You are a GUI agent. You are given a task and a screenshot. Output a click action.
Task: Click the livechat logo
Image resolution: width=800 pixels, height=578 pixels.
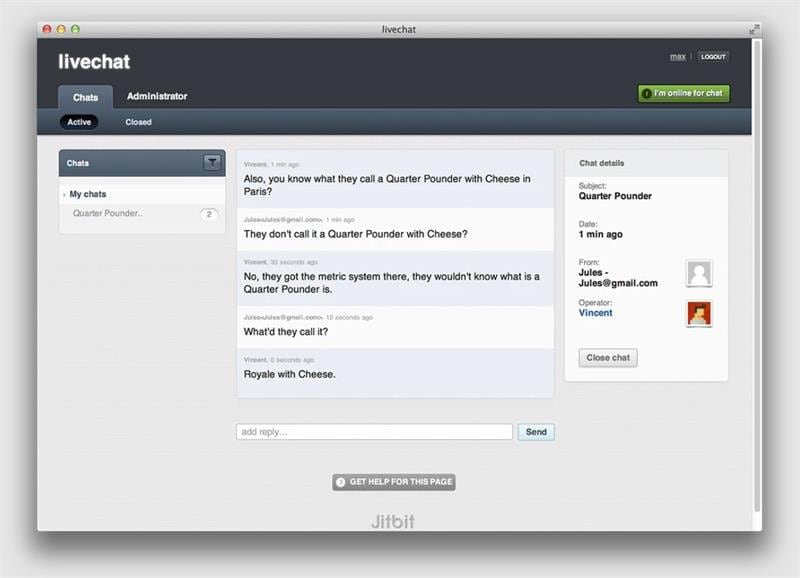click(94, 62)
